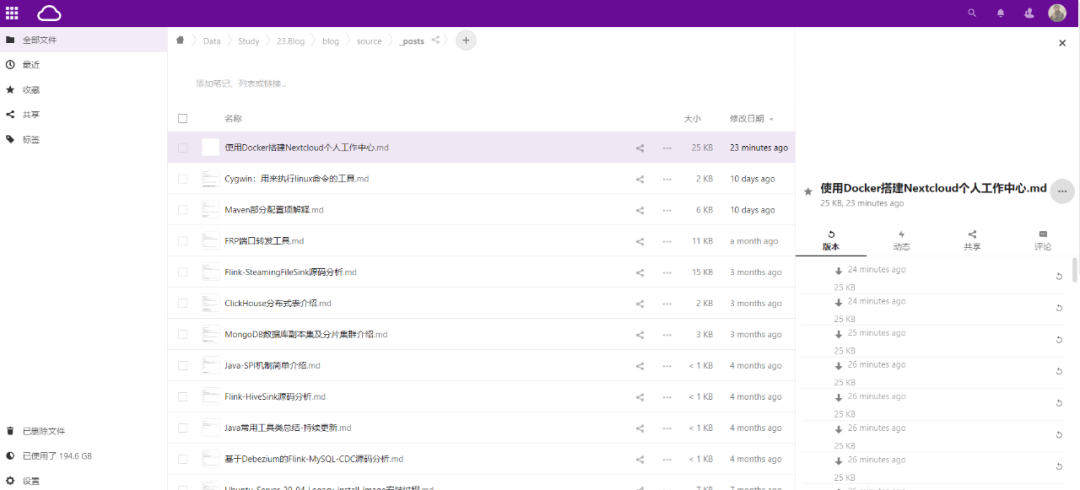Share the ClickHouse分布式表介绍.md file
Image resolution: width=1080 pixels, height=490 pixels.
[640, 303]
